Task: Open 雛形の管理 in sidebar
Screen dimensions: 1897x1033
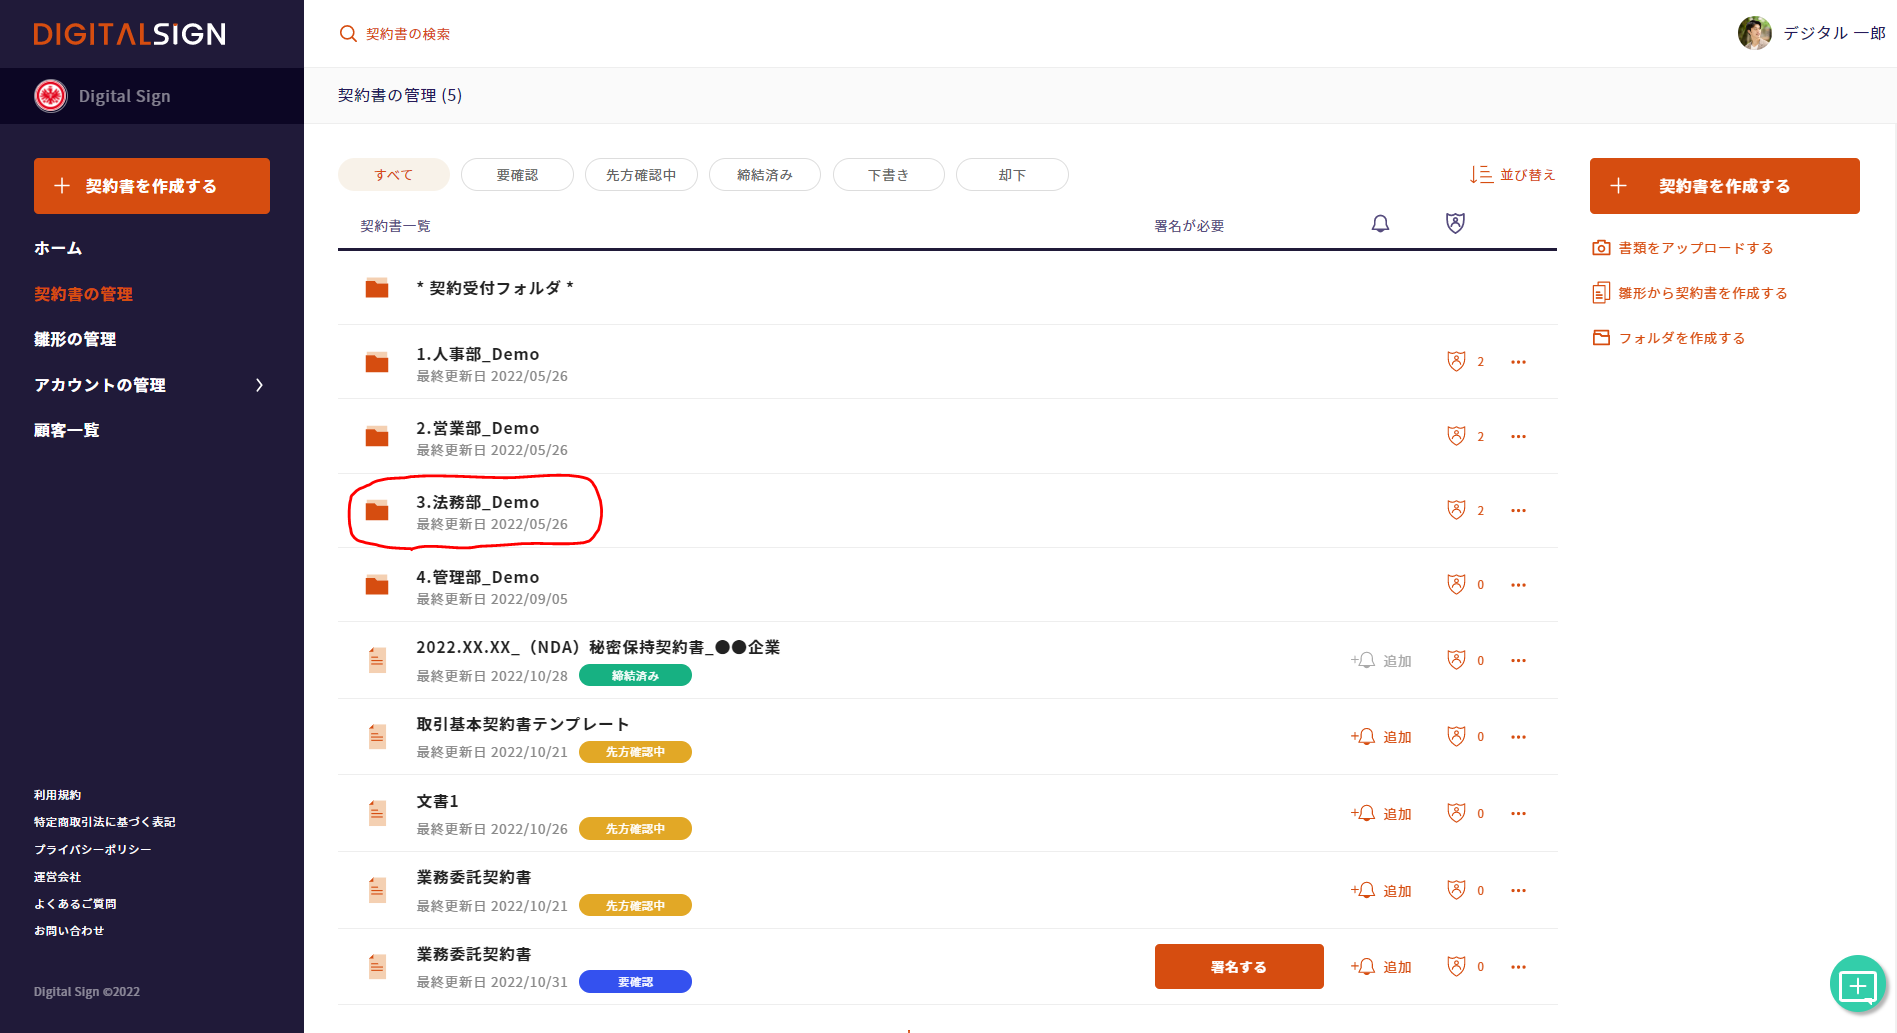Action: click(x=75, y=339)
